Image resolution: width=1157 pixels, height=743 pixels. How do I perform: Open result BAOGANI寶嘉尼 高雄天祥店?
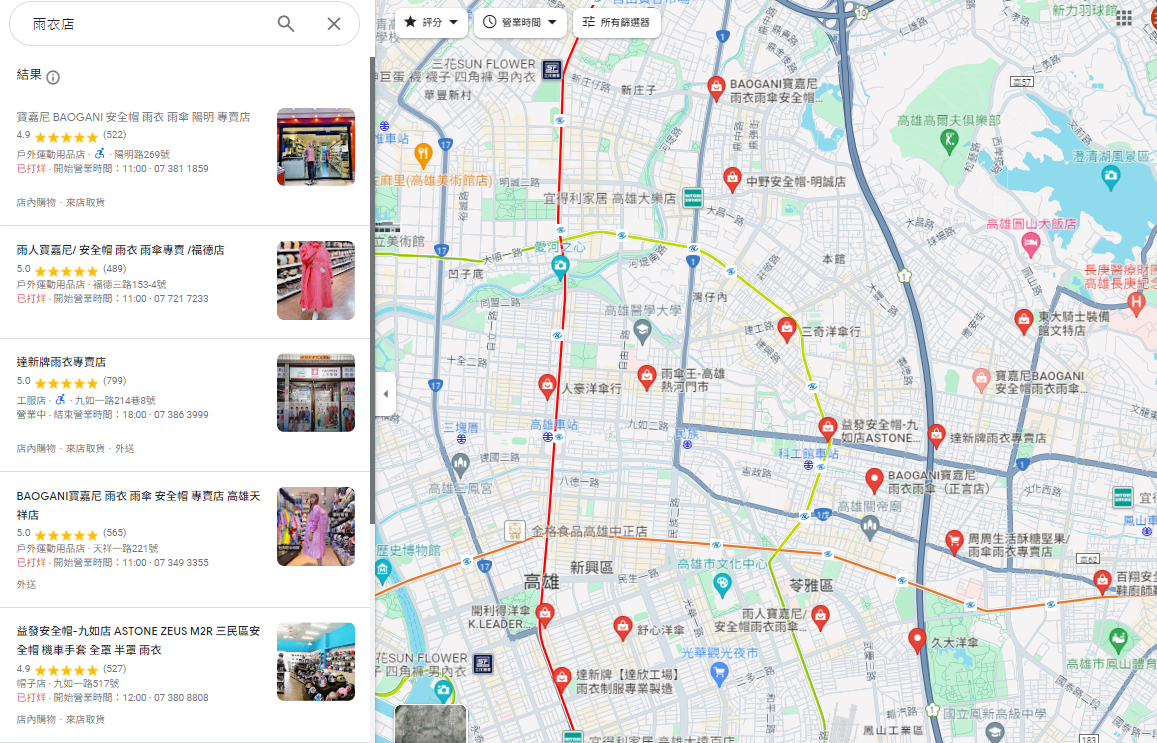click(184, 539)
